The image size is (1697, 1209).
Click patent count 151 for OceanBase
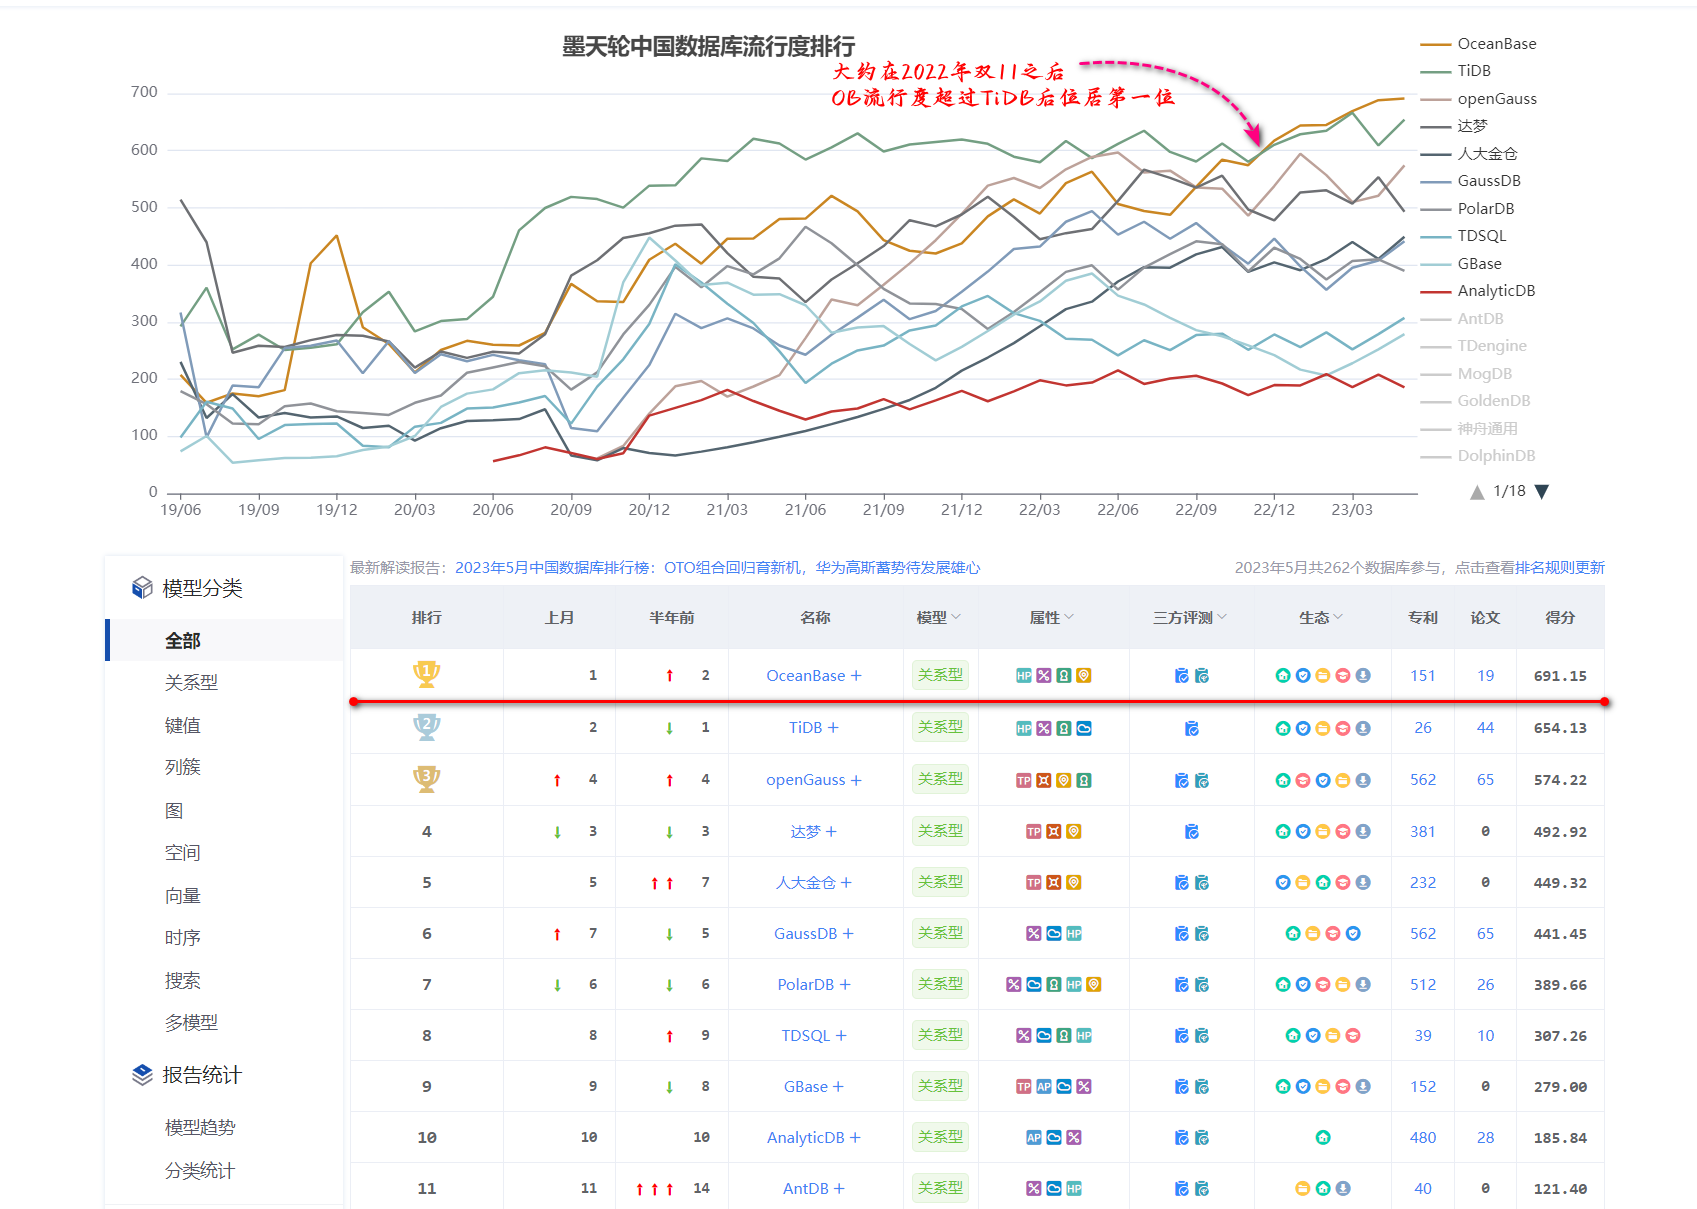(1423, 676)
